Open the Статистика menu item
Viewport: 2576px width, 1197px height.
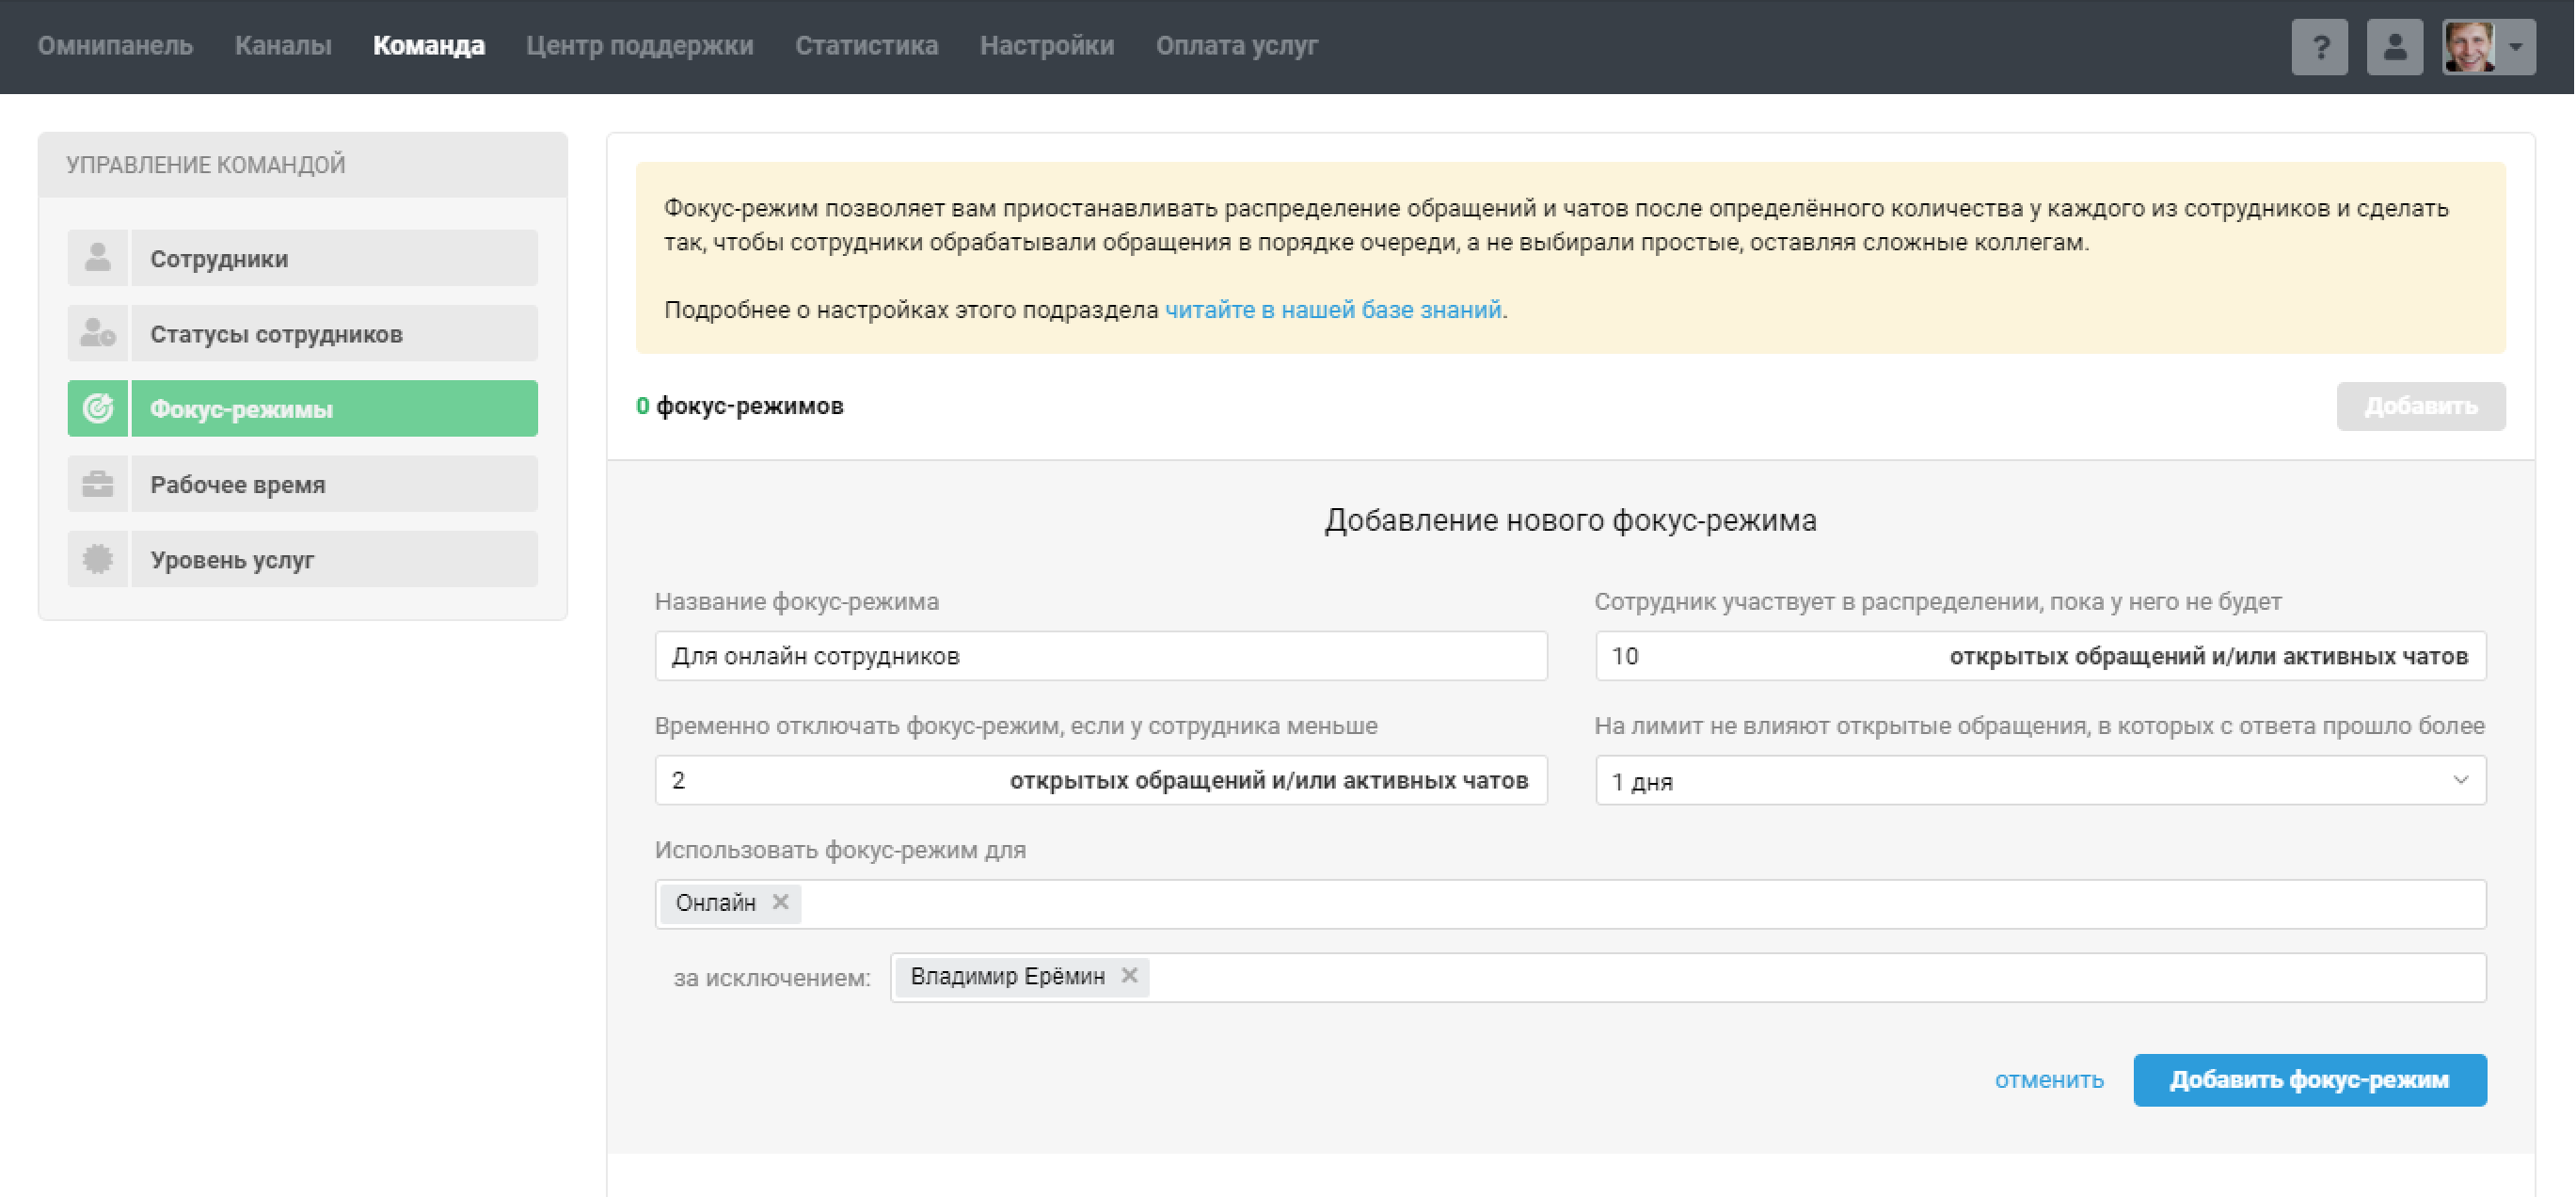(866, 46)
